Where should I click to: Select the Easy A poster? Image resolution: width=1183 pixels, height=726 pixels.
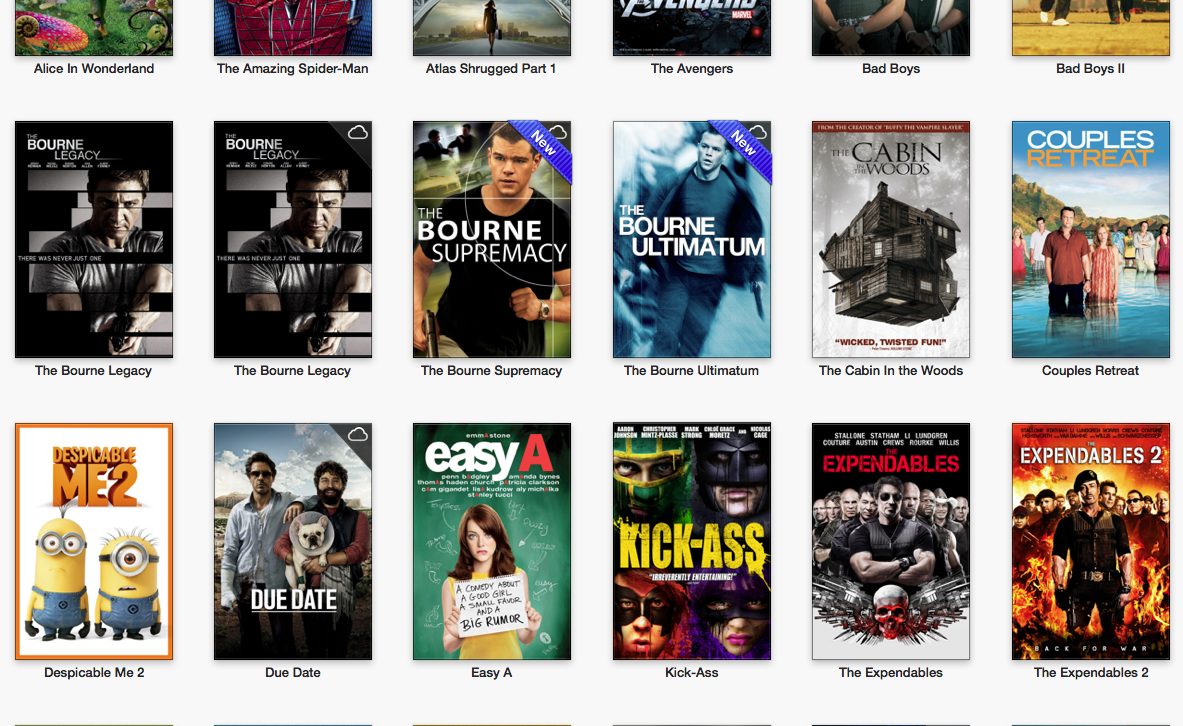click(492, 541)
